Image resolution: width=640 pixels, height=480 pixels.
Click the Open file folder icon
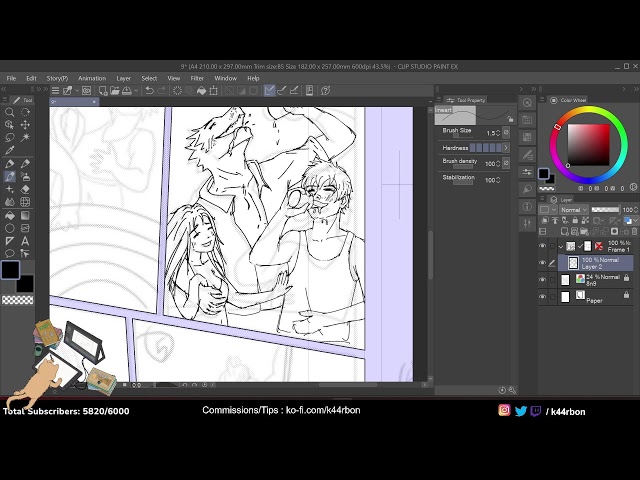point(115,91)
